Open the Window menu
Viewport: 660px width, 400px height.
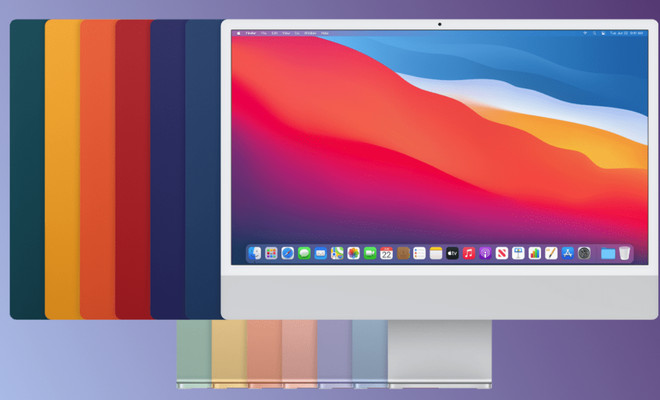[310, 33]
